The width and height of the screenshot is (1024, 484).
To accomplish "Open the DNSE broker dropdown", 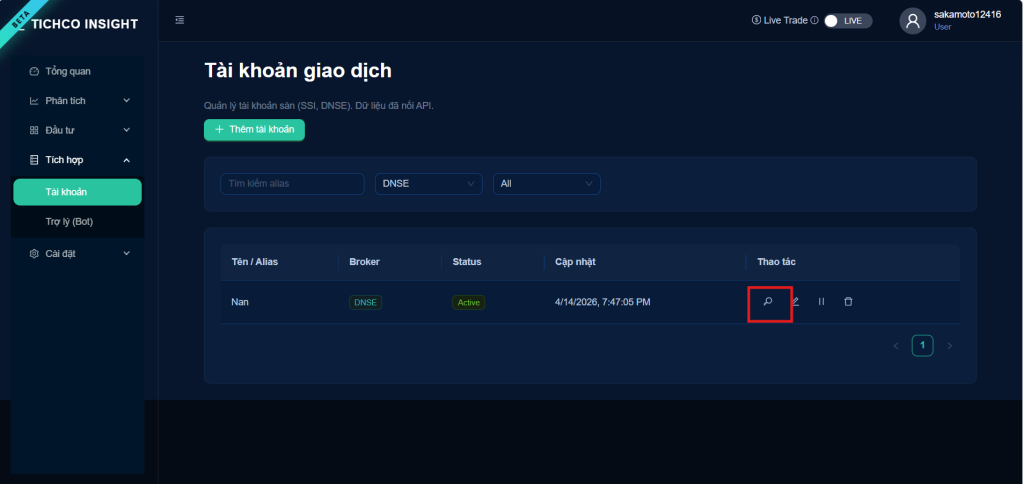I will point(429,184).
